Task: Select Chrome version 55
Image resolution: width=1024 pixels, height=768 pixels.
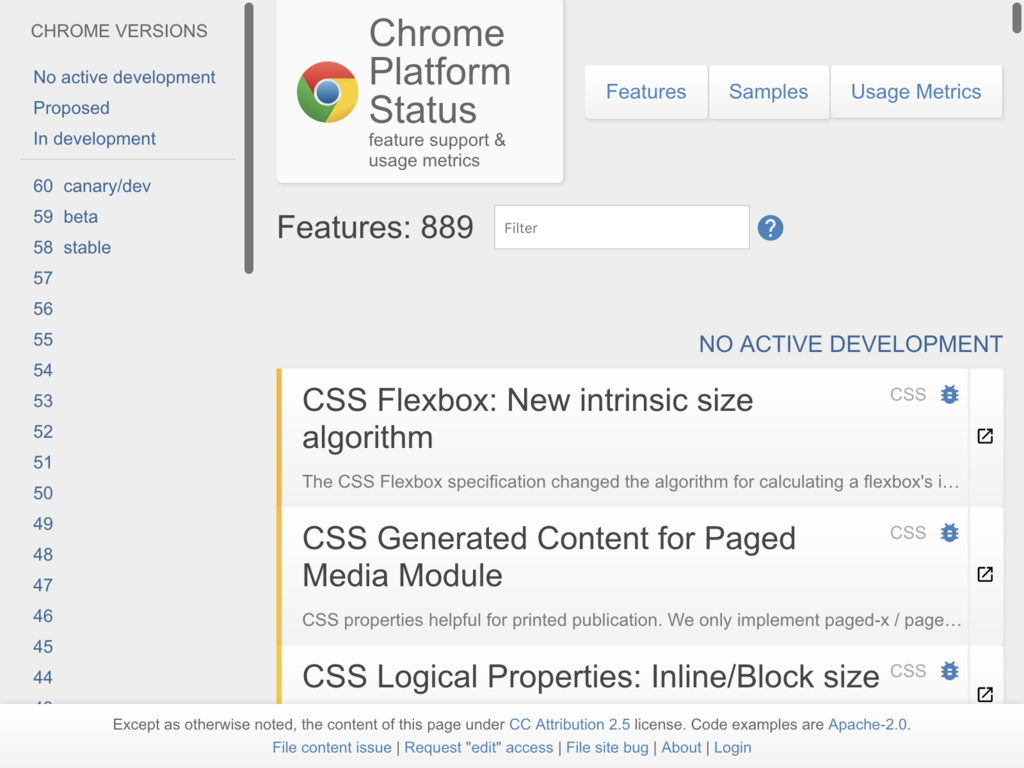Action: [43, 340]
